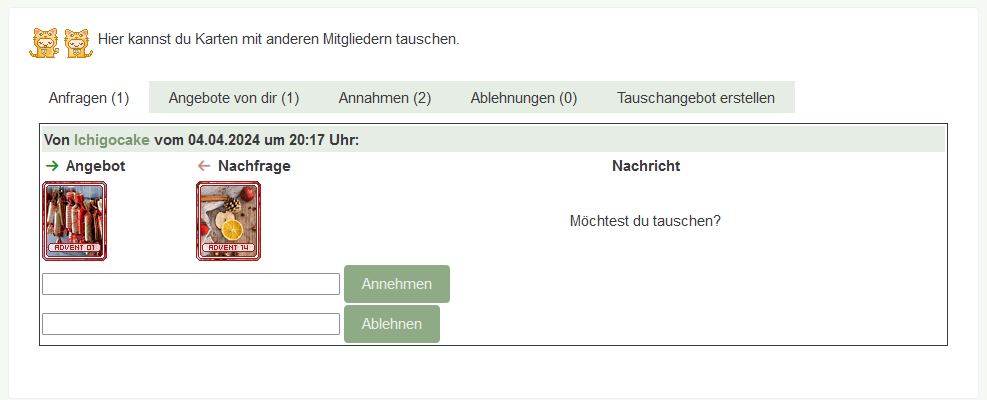
Task: Switch to the Anfragen (1) tab
Action: [89, 98]
